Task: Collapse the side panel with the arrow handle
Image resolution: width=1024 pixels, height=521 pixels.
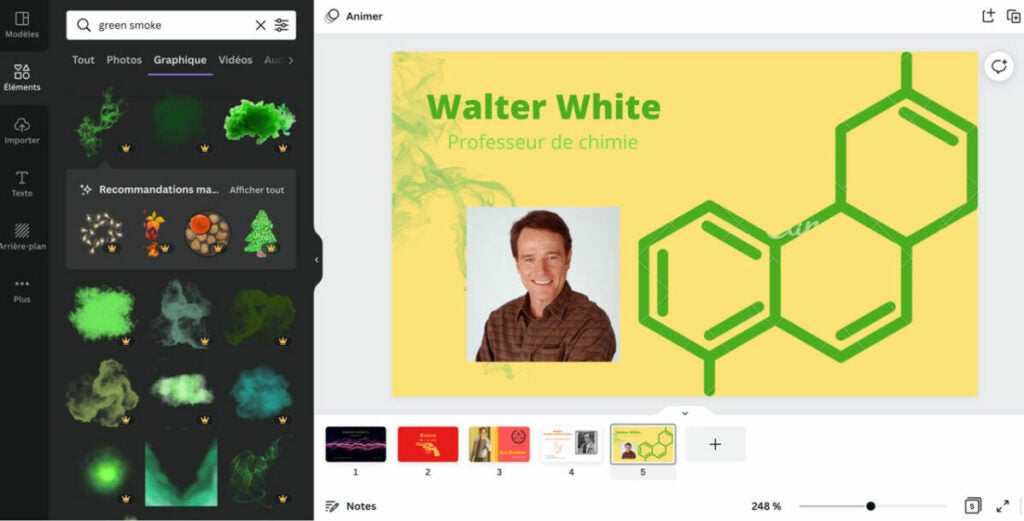Action: tap(317, 260)
